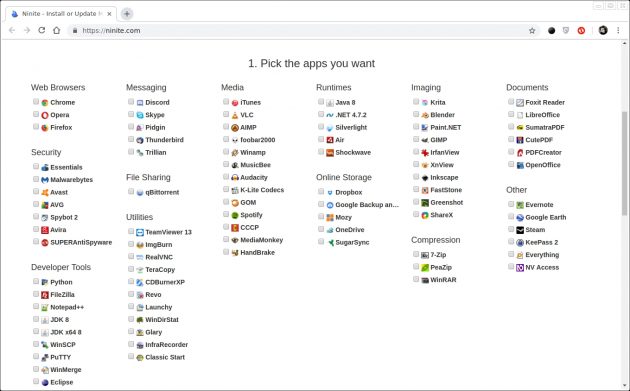Click the LibreOffice icon
Screen dimensions: 630x391
coord(520,115)
